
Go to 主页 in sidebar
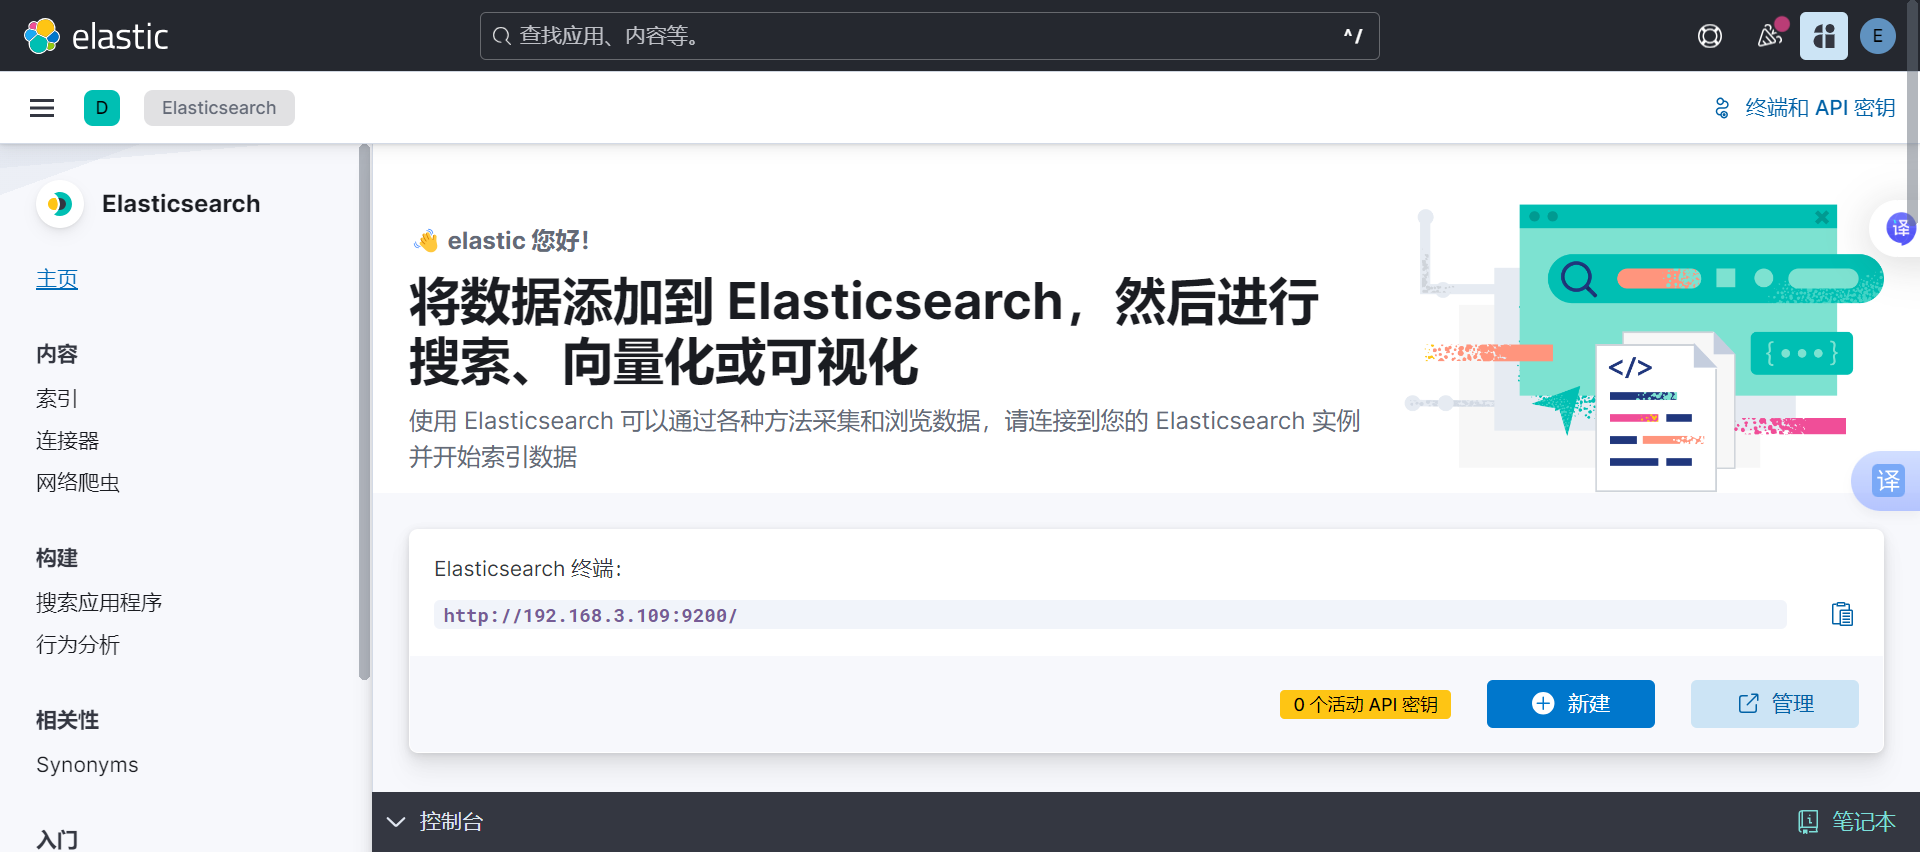(57, 279)
